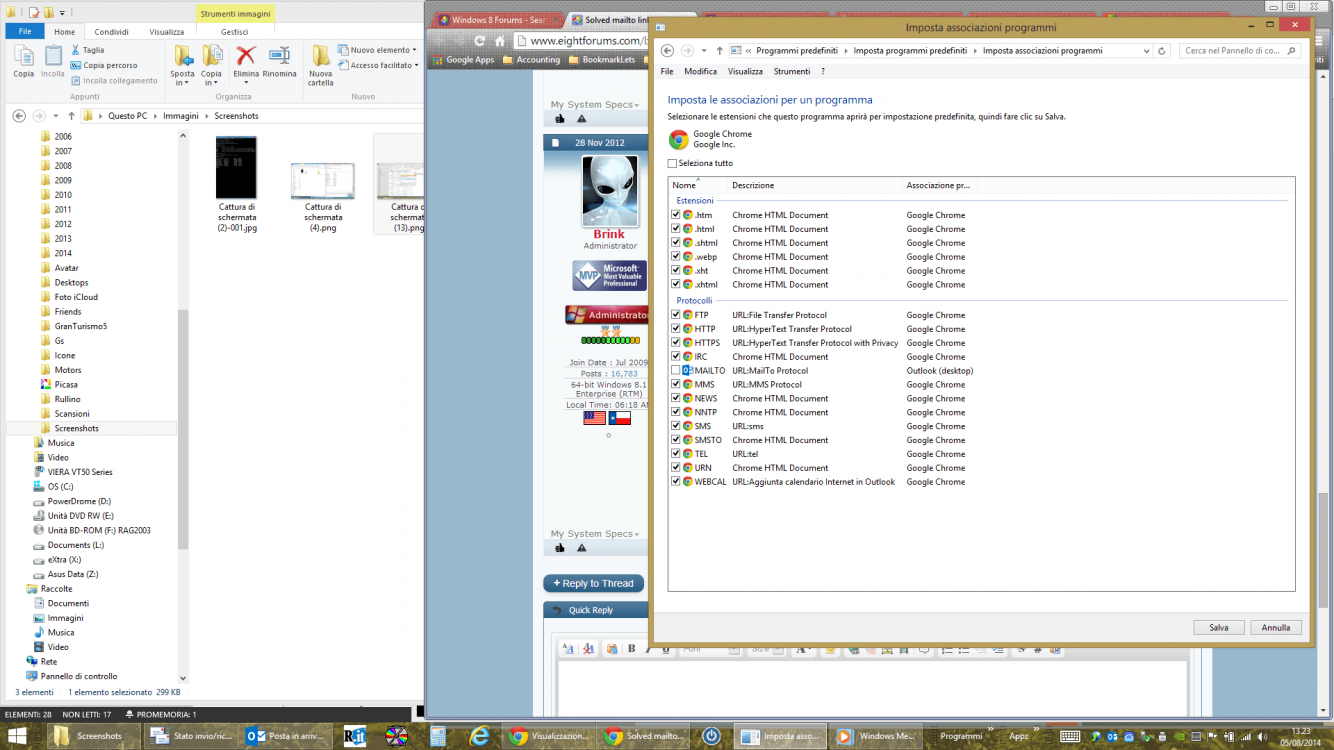
Task: Uncheck the .webp extension checkbox
Action: coord(676,257)
